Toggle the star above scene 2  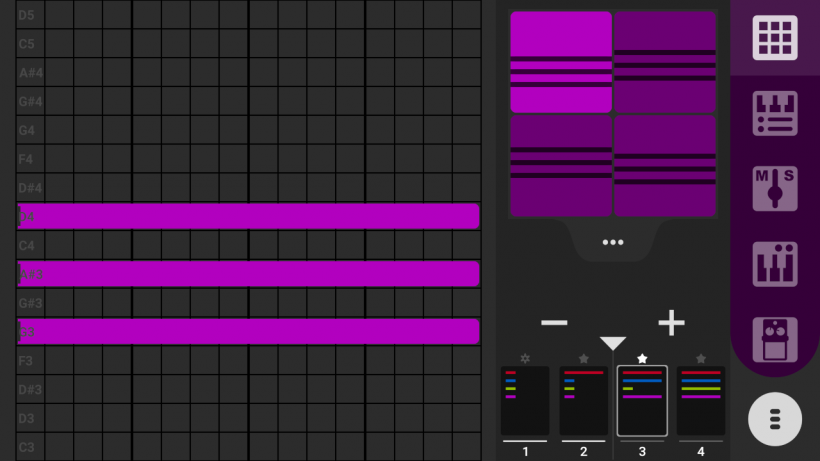pyautogui.click(x=584, y=358)
